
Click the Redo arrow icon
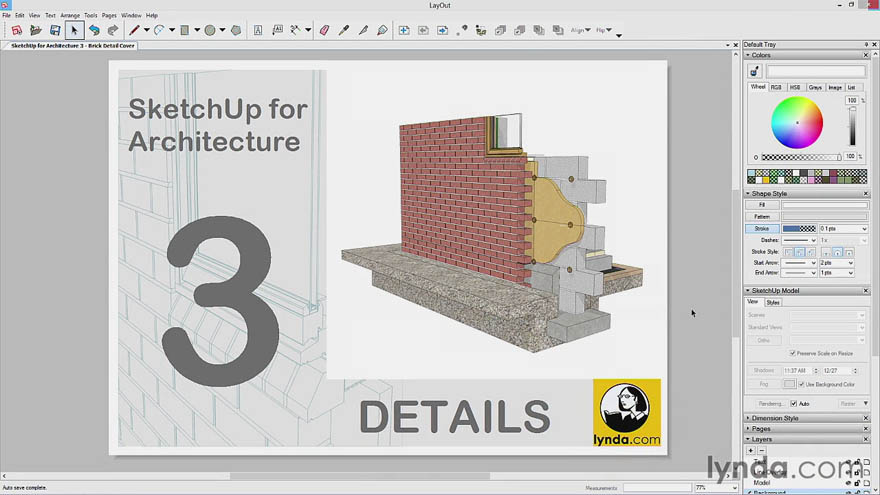pos(113,30)
